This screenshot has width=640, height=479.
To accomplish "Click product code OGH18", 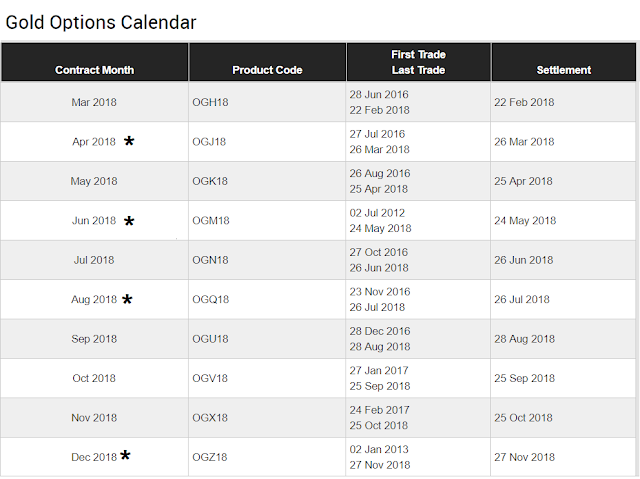I will click(209, 102).
